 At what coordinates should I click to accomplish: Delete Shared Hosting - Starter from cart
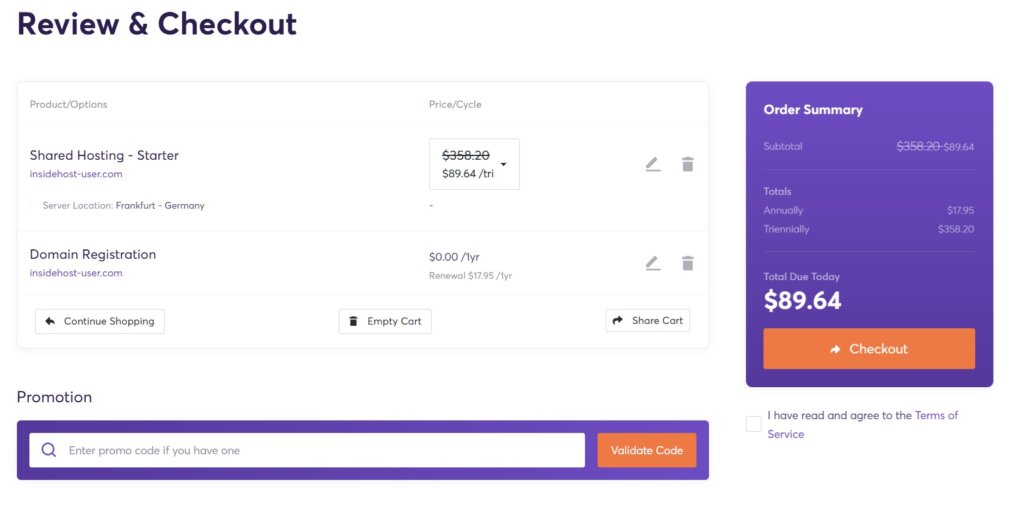(687, 164)
